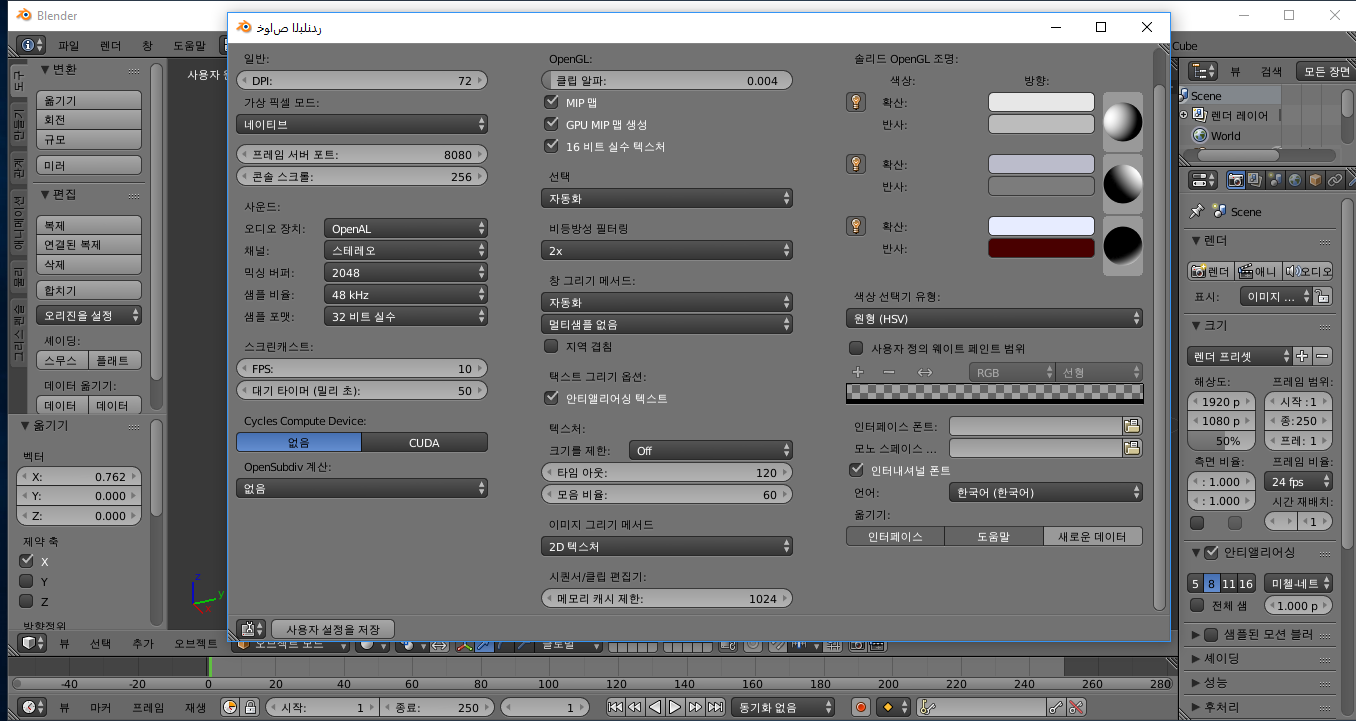Open the 2D texture image draw method dropdown

point(667,547)
